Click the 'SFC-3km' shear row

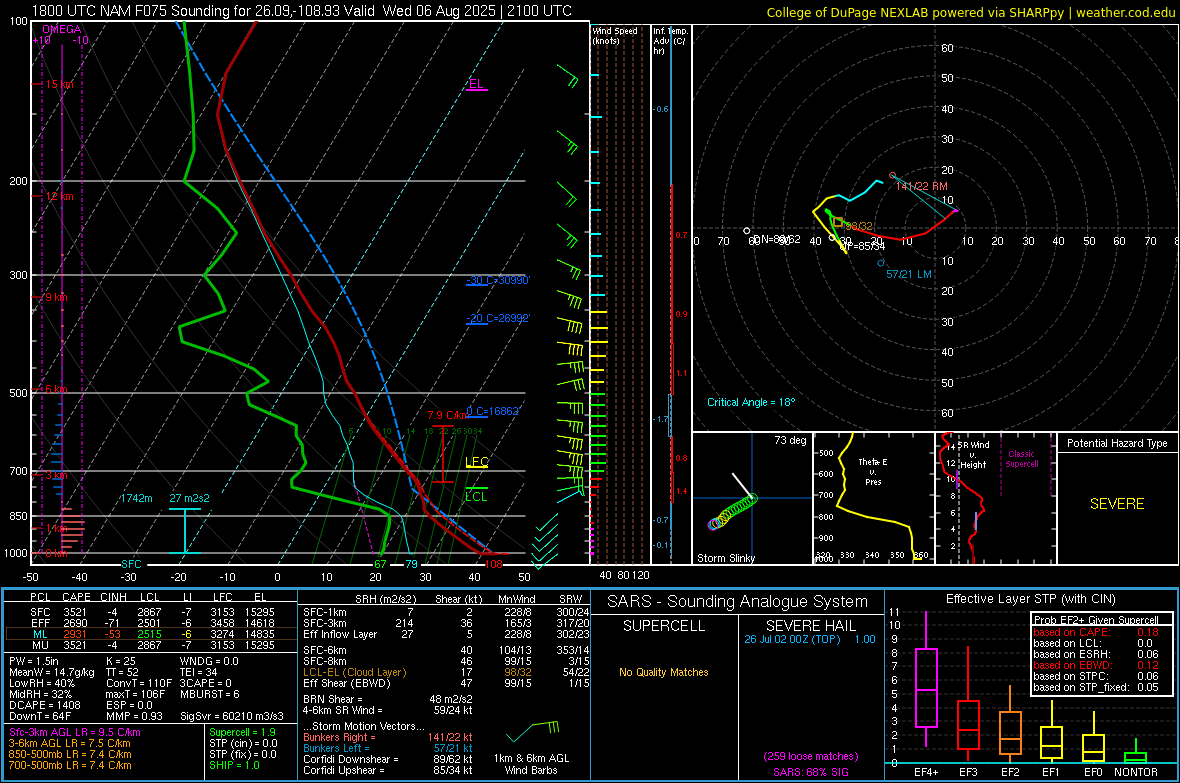click(446, 623)
